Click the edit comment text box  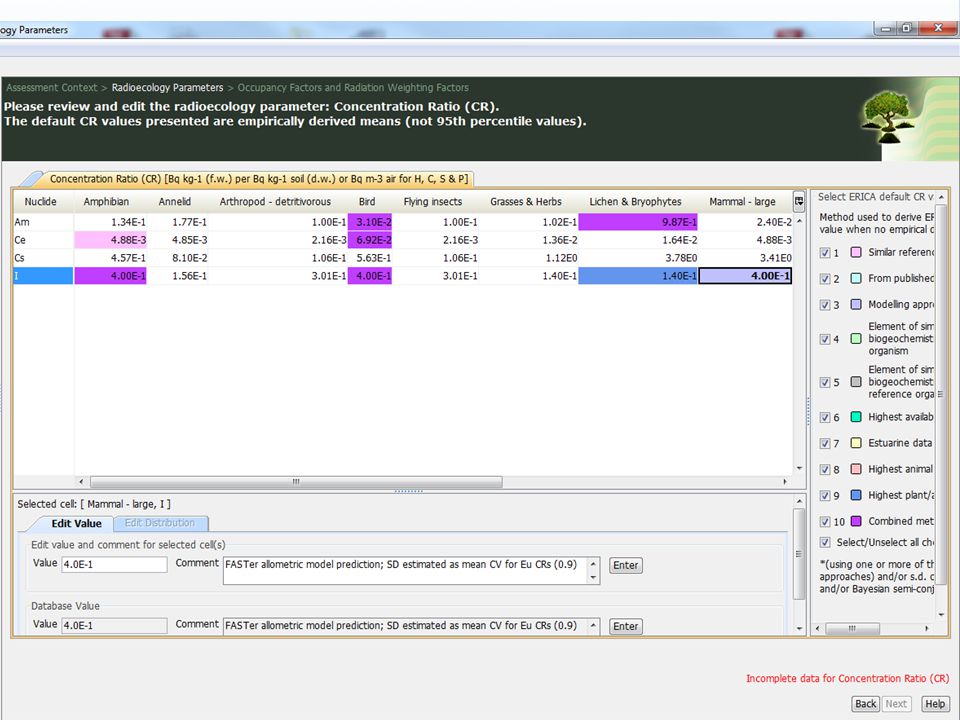(405, 571)
